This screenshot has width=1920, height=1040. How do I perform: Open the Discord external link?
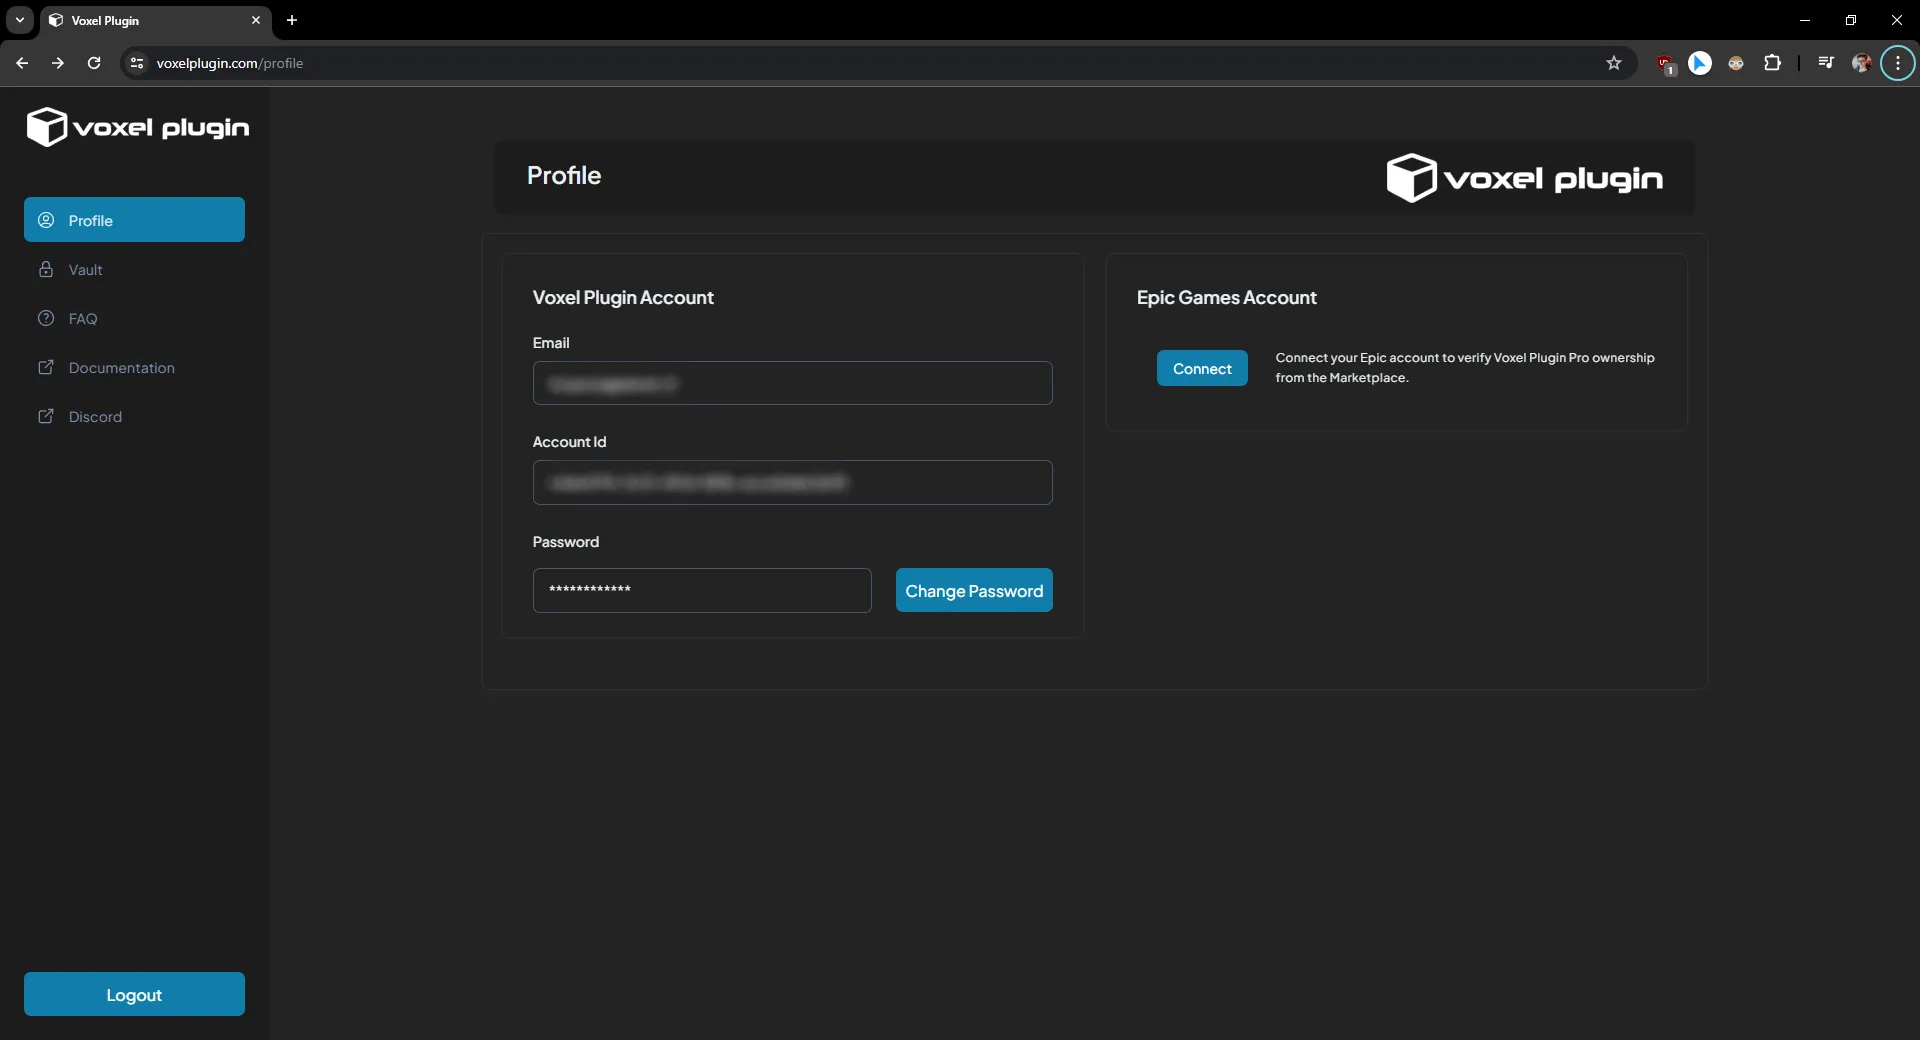pos(95,417)
